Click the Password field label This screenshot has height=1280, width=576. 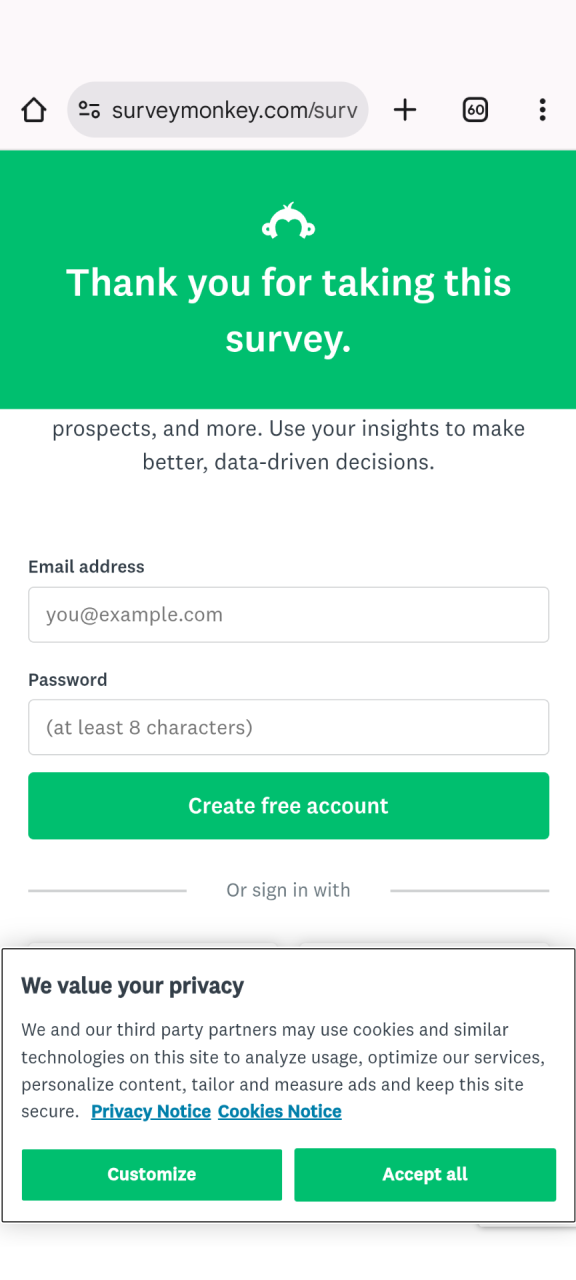point(67,680)
